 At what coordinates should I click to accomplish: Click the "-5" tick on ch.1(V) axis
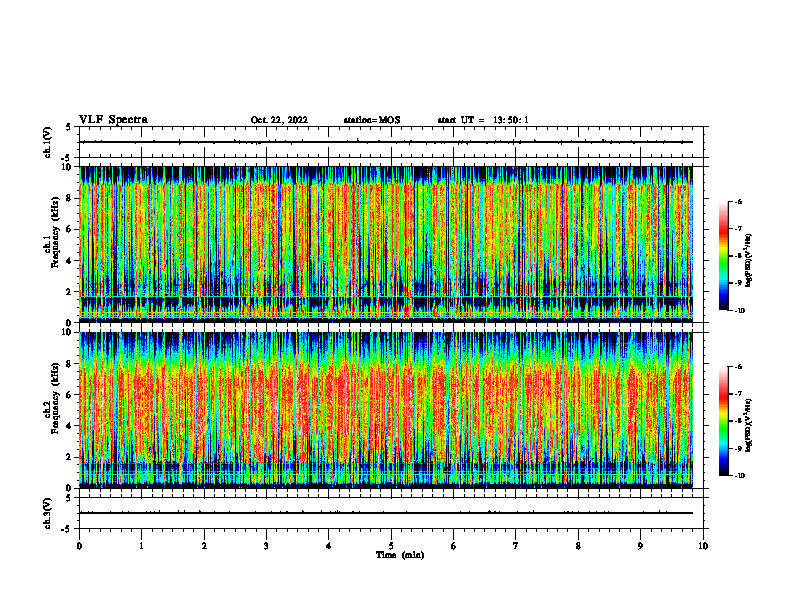point(66,159)
